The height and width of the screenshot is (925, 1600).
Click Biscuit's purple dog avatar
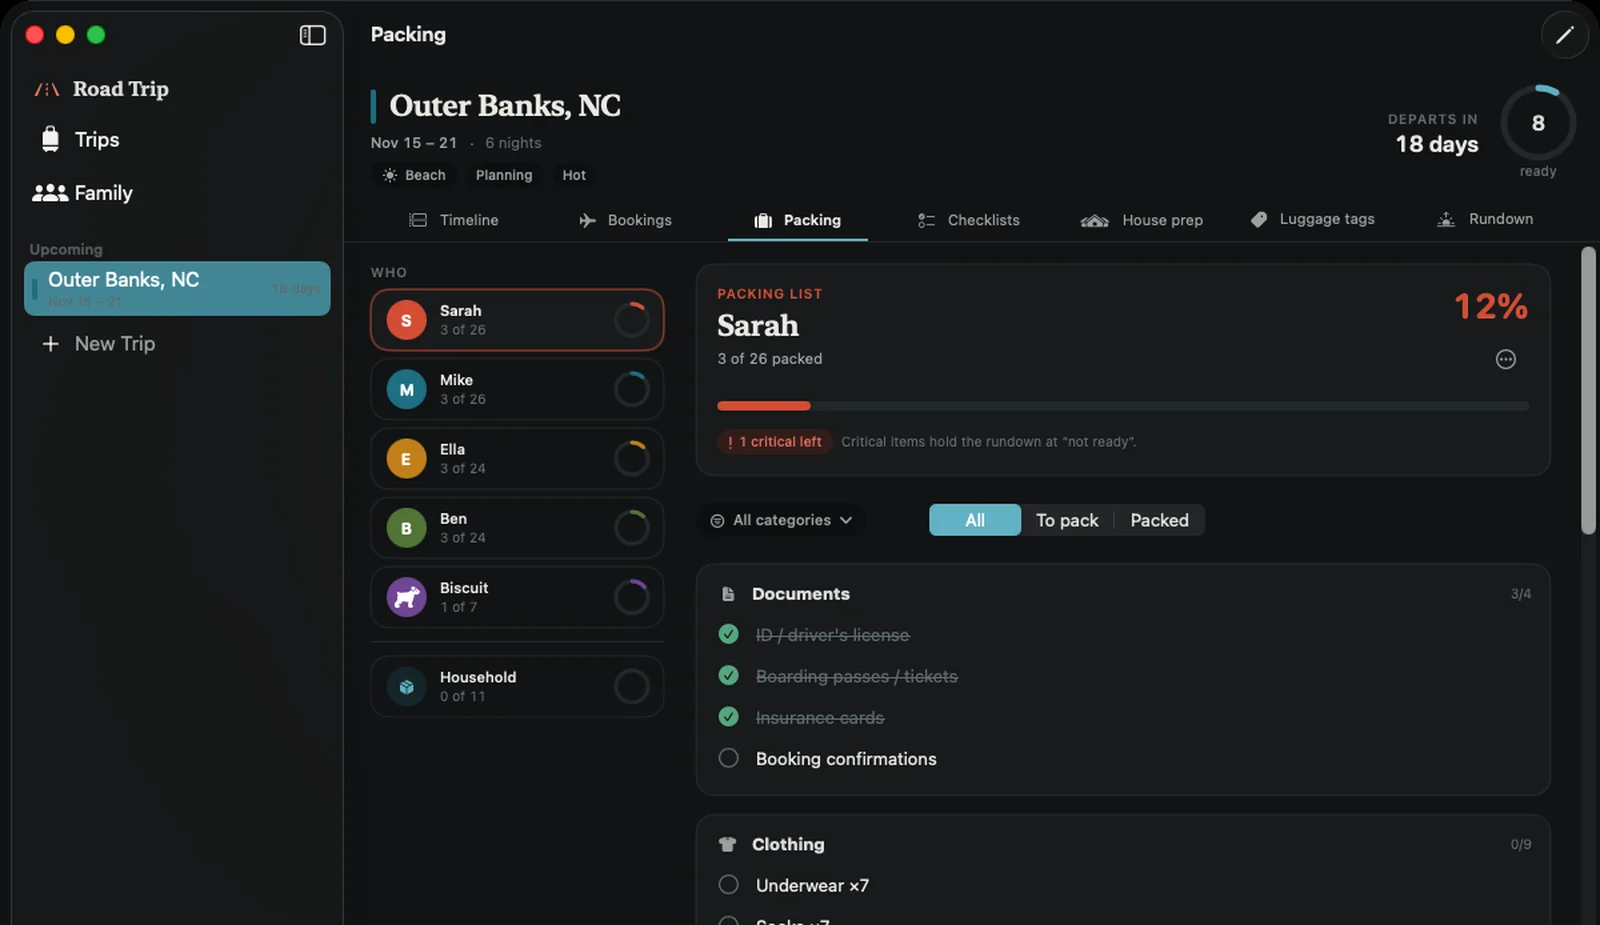coord(406,597)
